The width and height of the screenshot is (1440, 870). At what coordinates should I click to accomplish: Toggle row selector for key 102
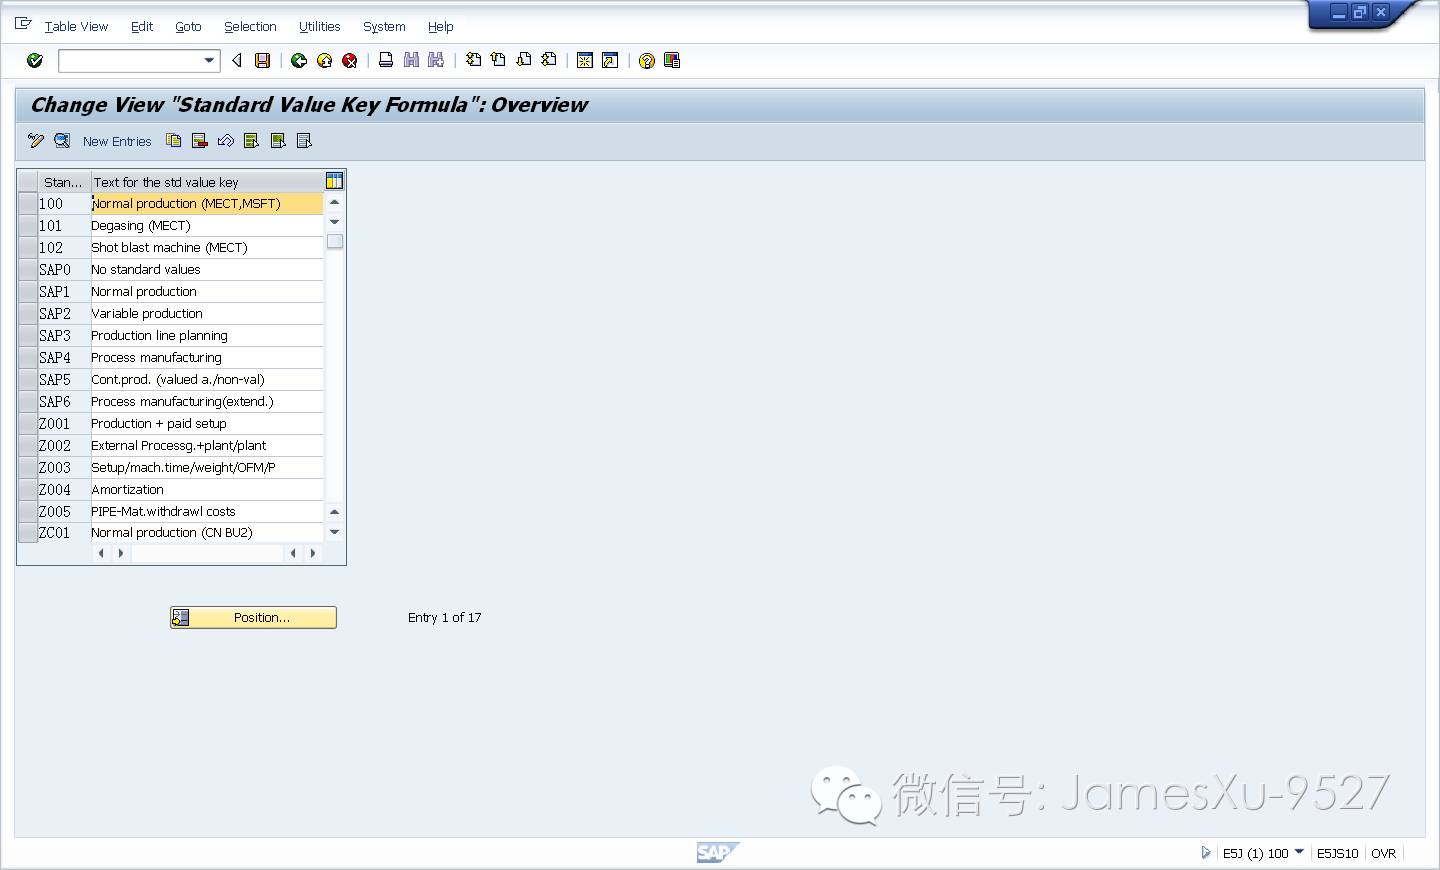coord(28,247)
